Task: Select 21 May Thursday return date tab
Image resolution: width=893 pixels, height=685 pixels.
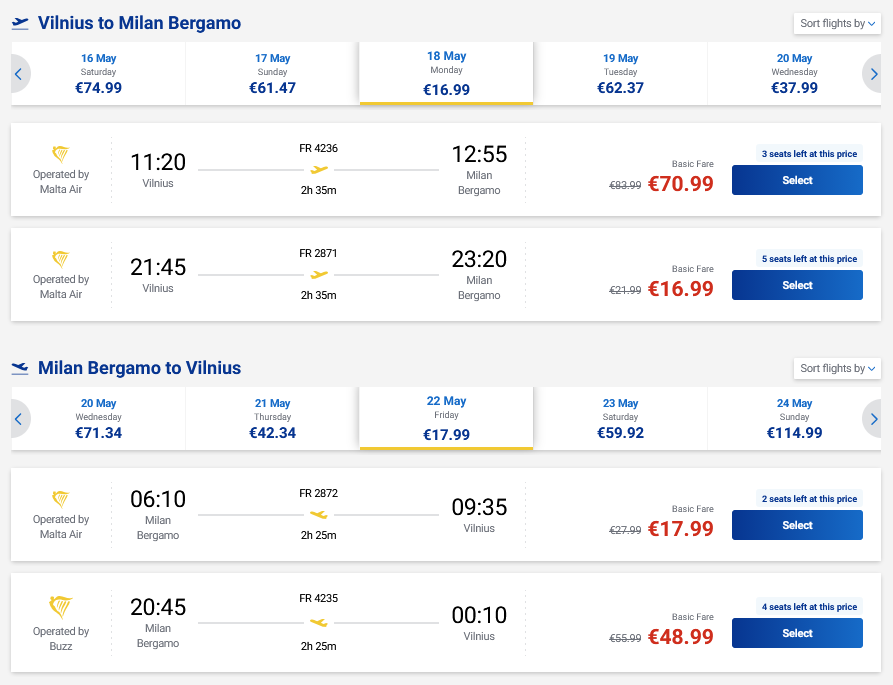Action: click(272, 419)
